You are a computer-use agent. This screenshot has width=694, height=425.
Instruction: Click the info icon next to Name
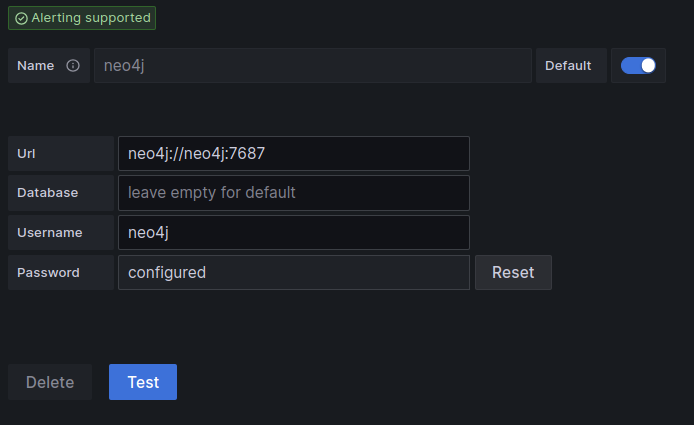[73, 66]
